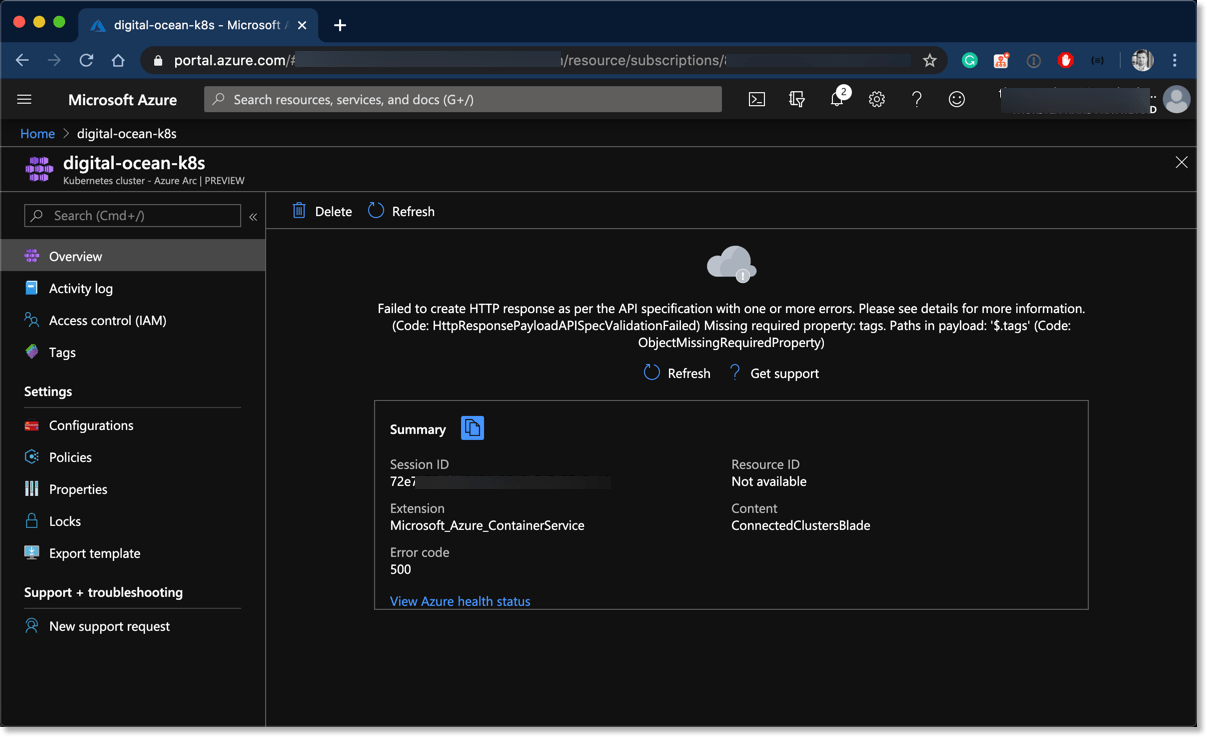The width and height of the screenshot is (1207, 737).
Task: Open Chrome's three-dot menu
Action: (x=1175, y=61)
